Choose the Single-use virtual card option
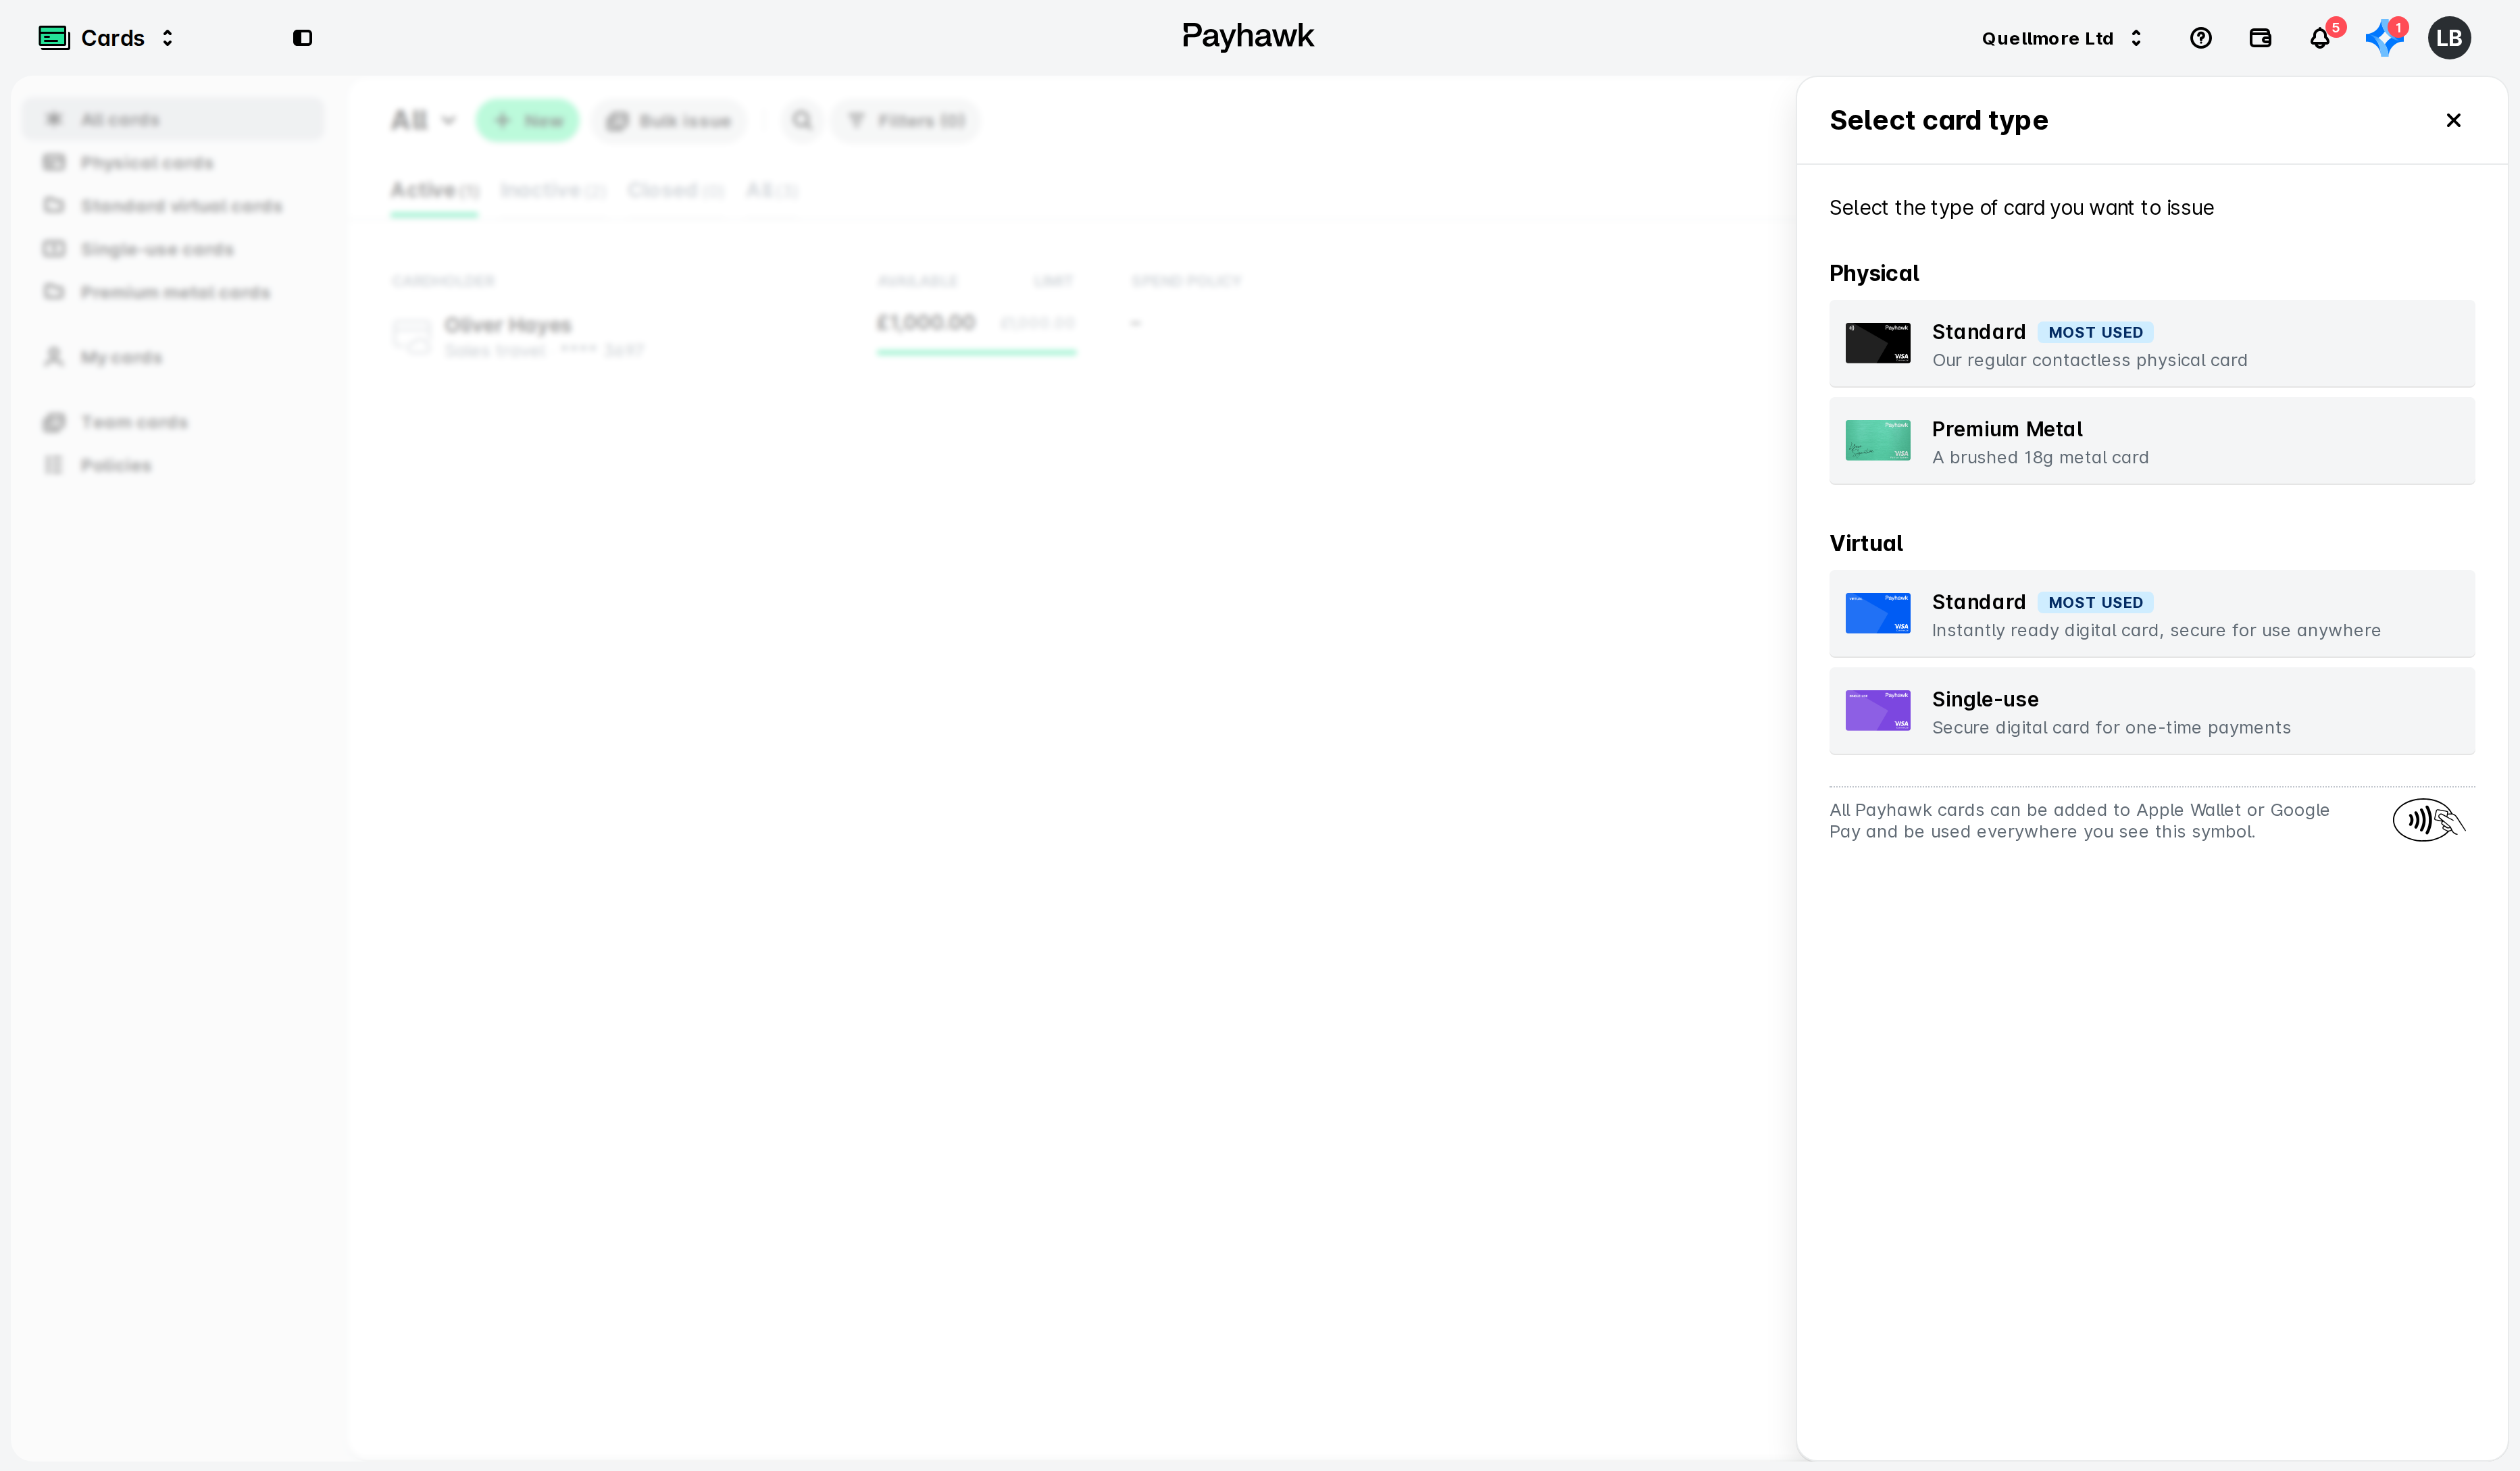The height and width of the screenshot is (1471, 2520). [x=2151, y=711]
